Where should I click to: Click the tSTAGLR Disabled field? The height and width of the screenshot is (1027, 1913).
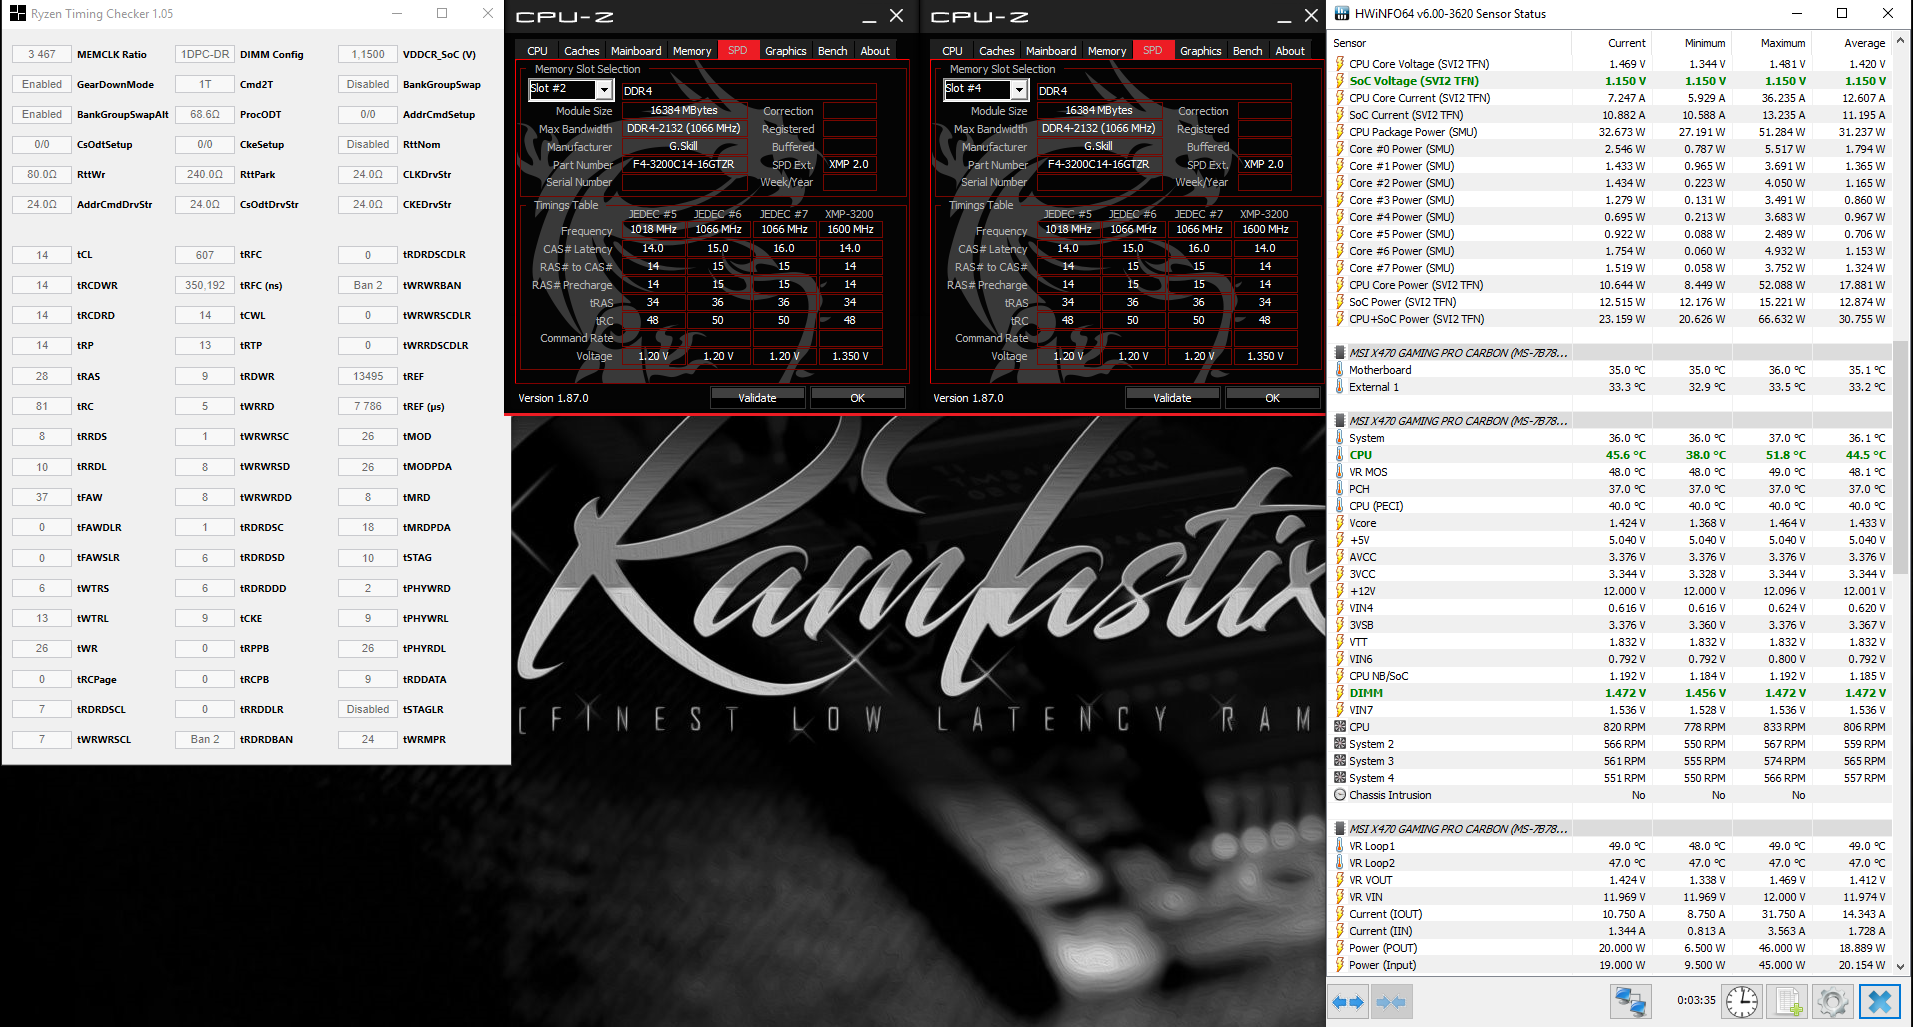368,710
